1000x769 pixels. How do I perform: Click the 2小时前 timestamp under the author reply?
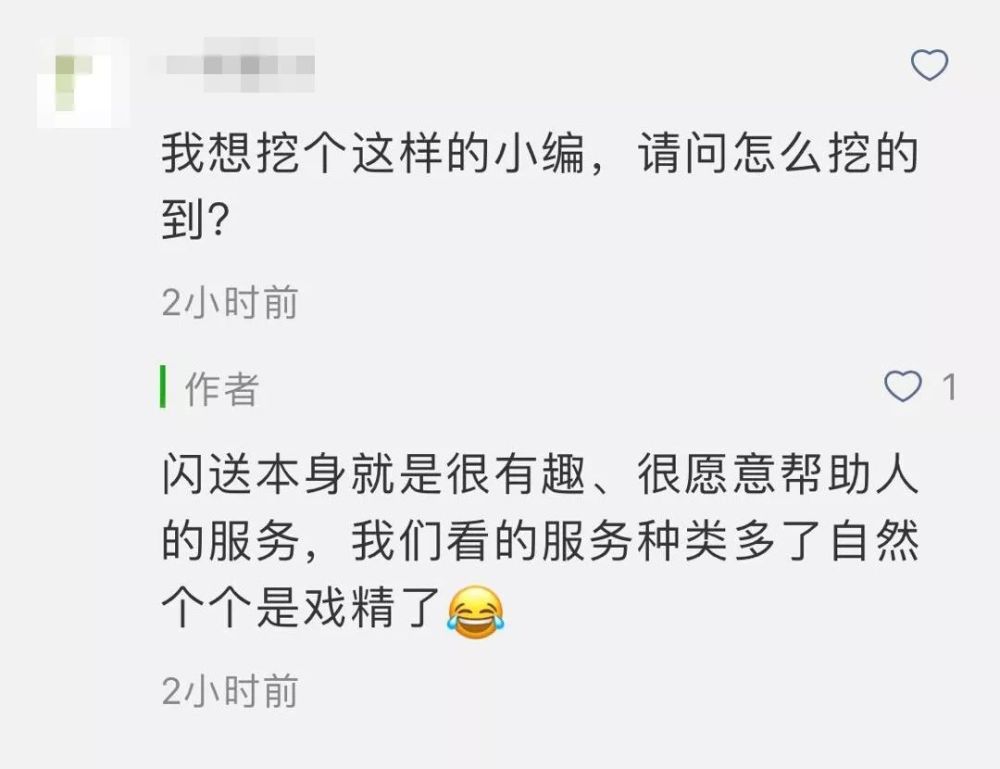click(230, 691)
